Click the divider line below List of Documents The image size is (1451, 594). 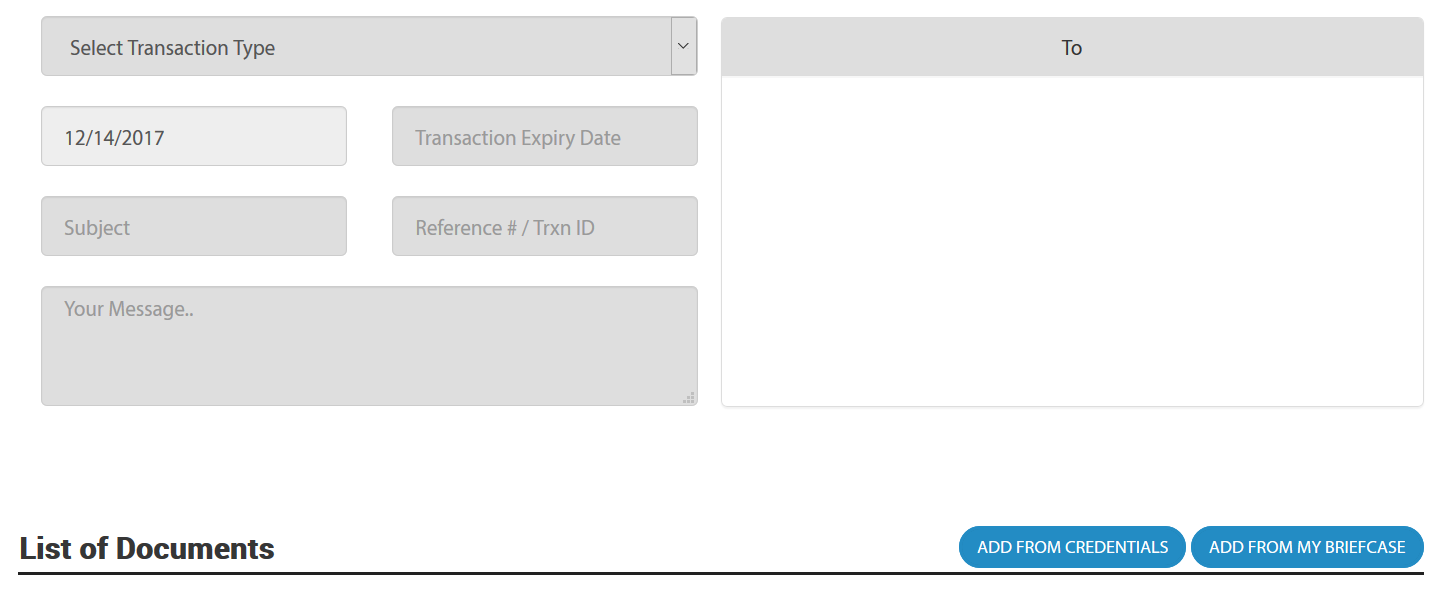point(720,573)
